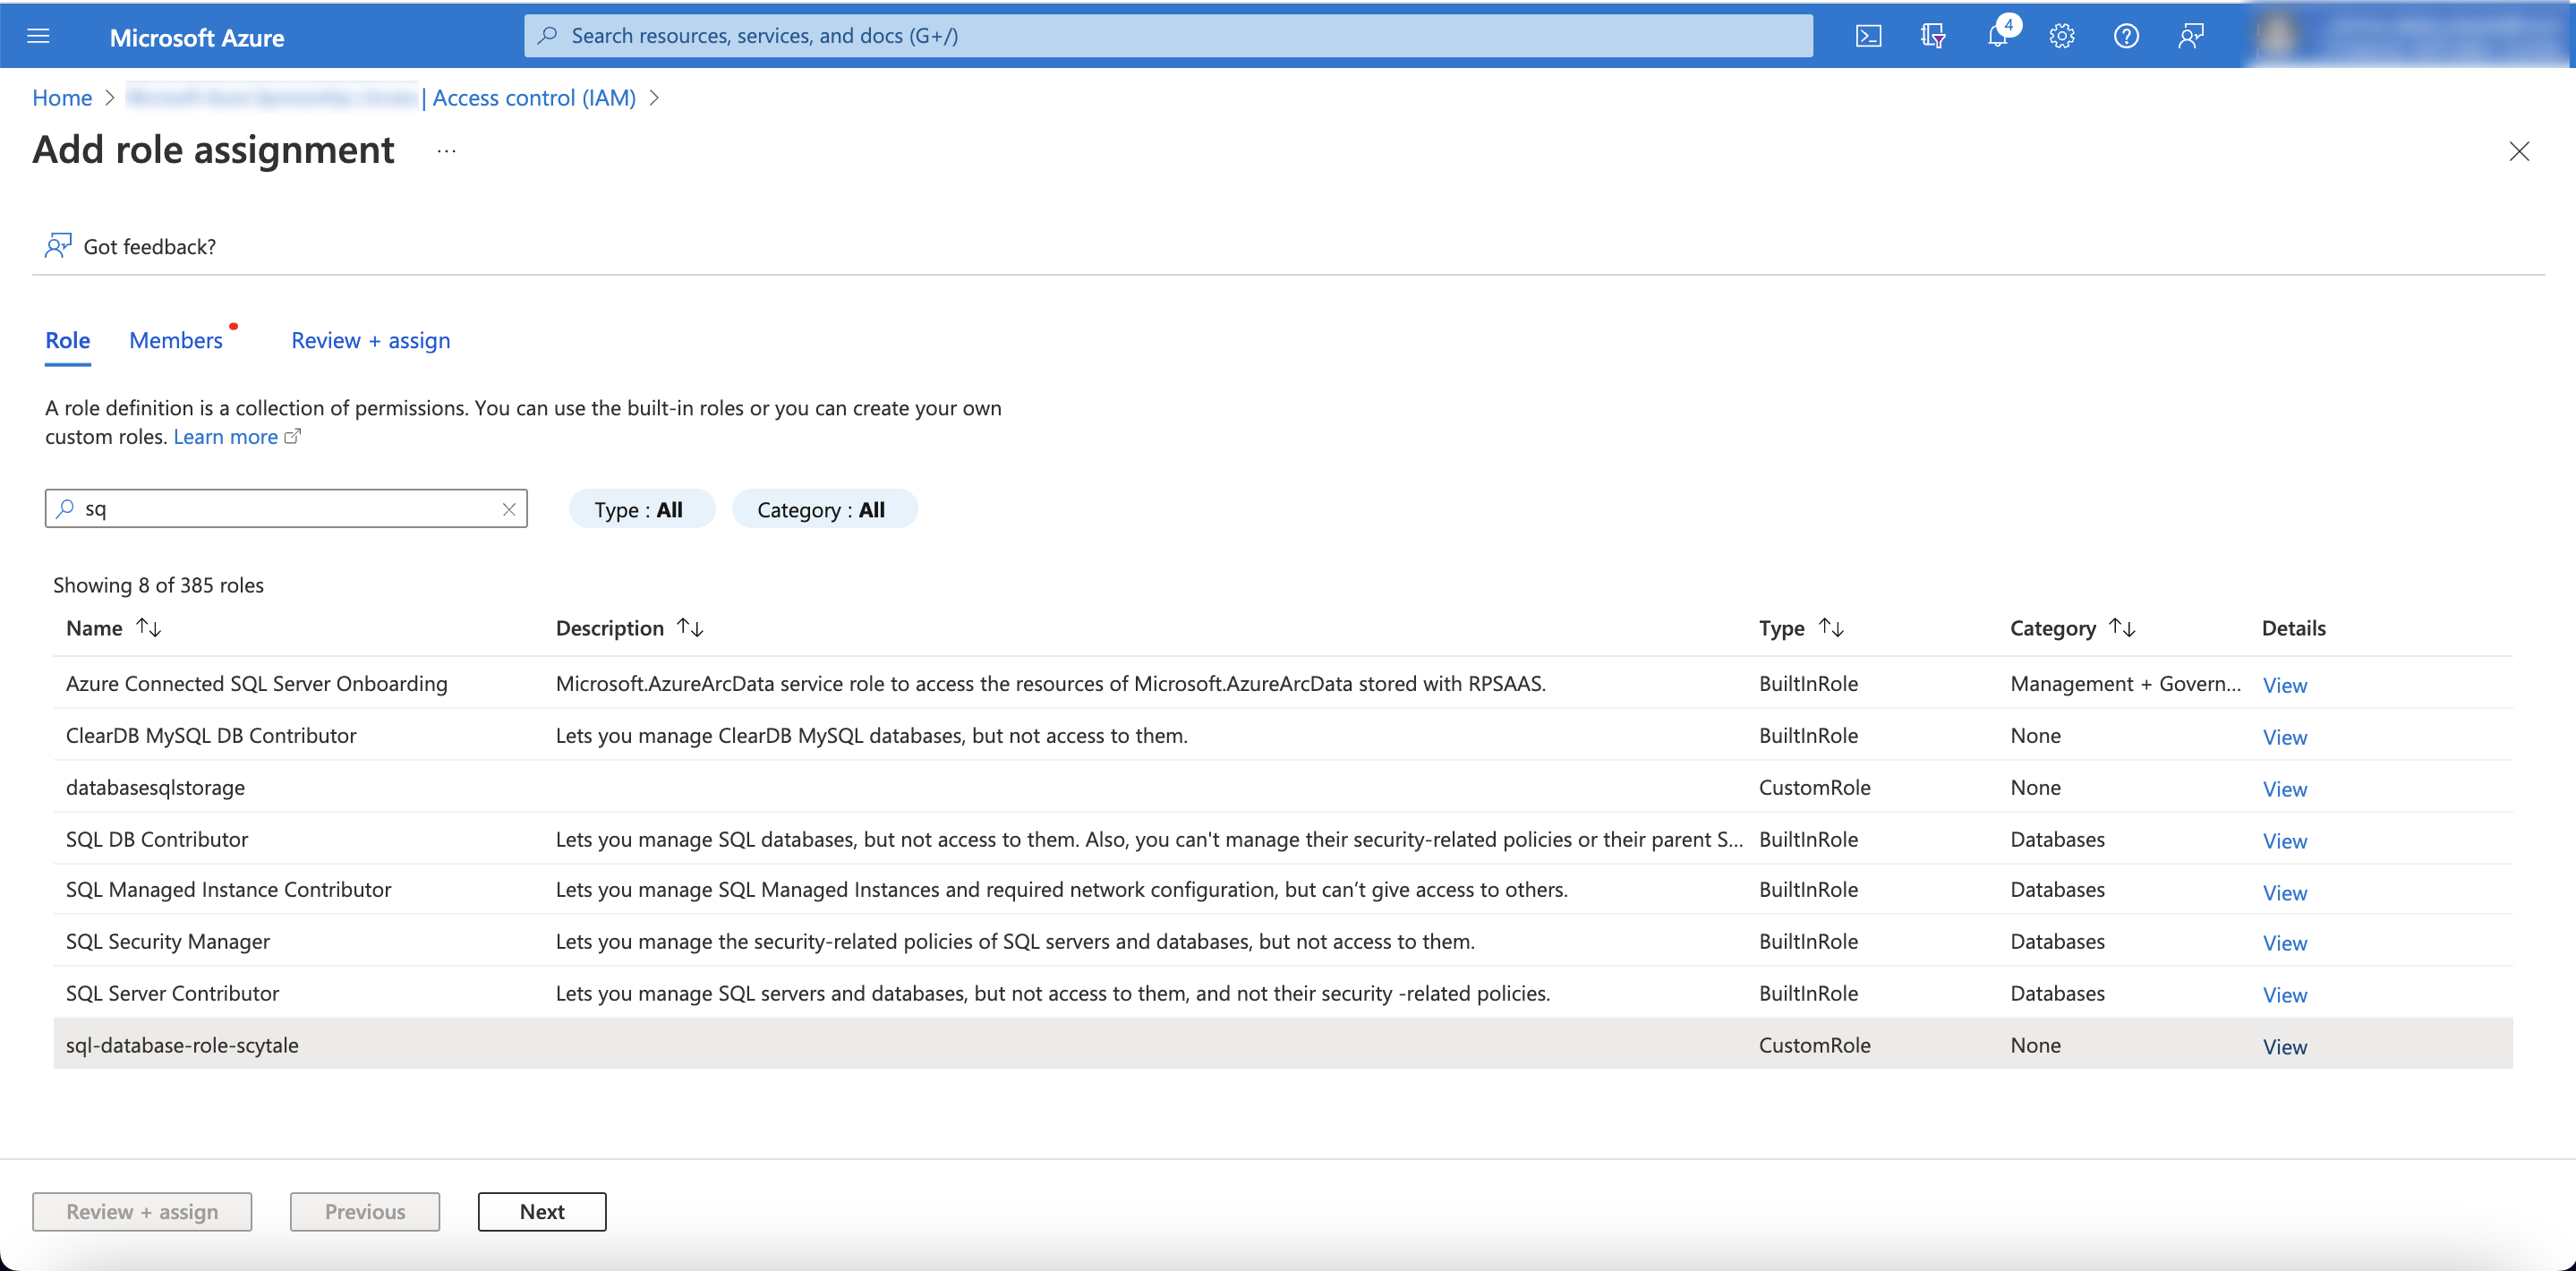The image size is (2576, 1271).
Task: Click the breadcrumb chevron after Access control (IAM)
Action: (654, 97)
